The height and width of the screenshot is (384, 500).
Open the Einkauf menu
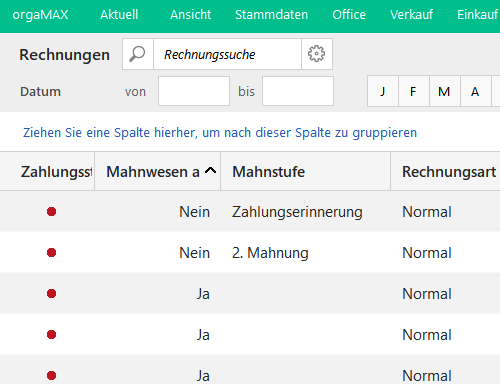[x=478, y=15]
